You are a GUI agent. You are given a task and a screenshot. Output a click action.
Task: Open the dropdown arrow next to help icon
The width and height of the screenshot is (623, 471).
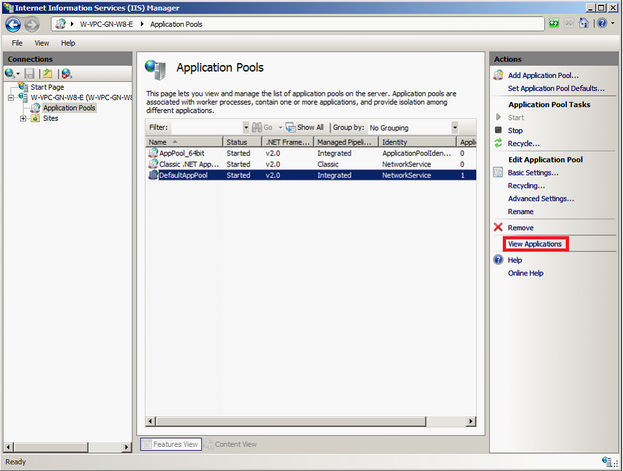[613, 23]
